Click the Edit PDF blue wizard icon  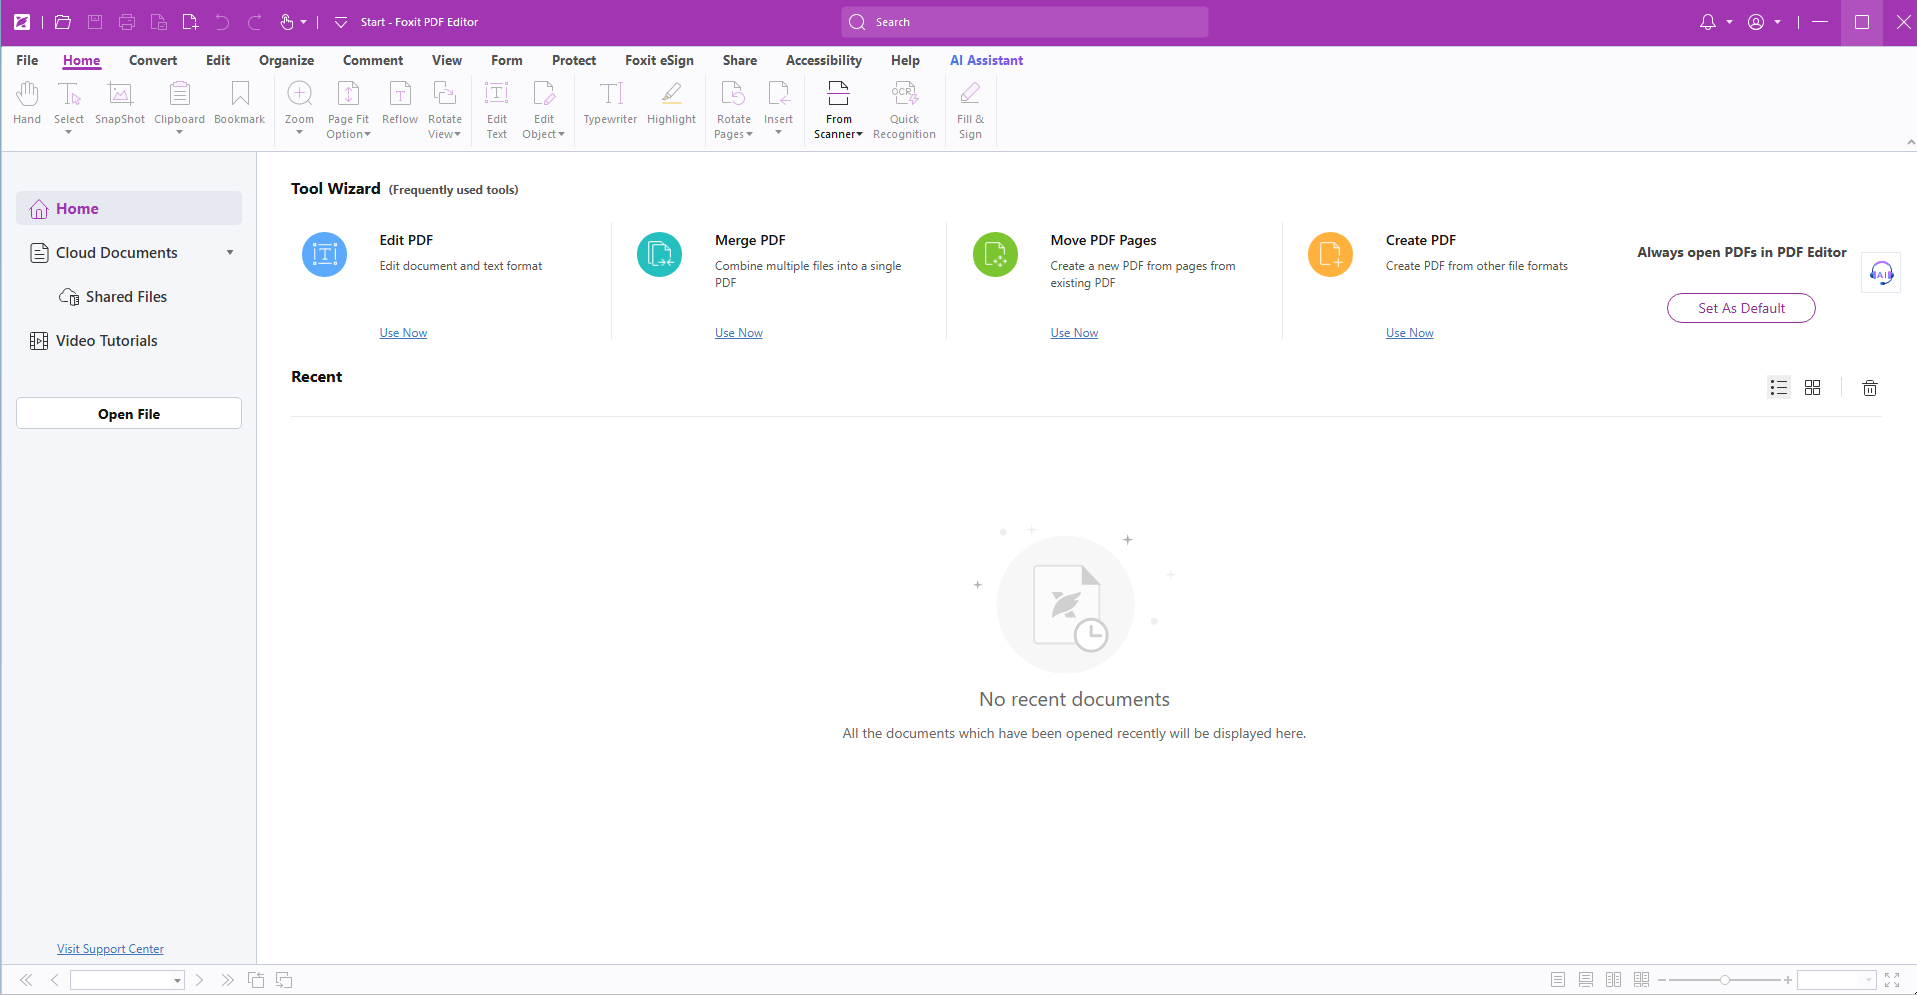pos(324,255)
